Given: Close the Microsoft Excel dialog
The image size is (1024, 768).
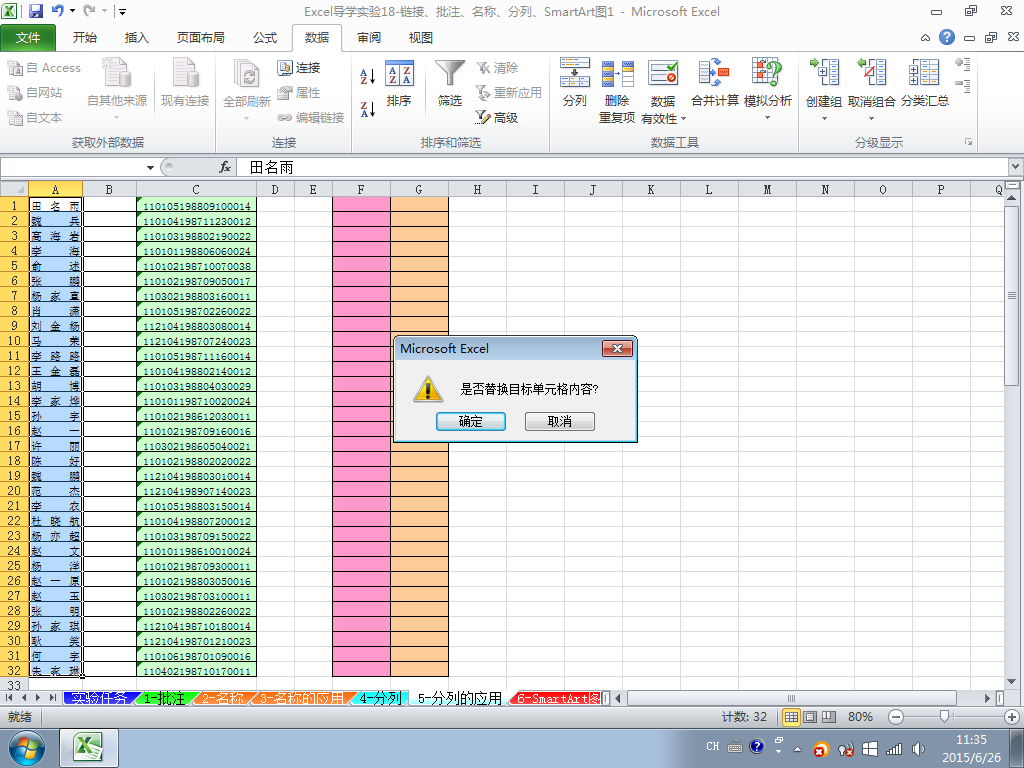Looking at the screenshot, I should tap(617, 348).
